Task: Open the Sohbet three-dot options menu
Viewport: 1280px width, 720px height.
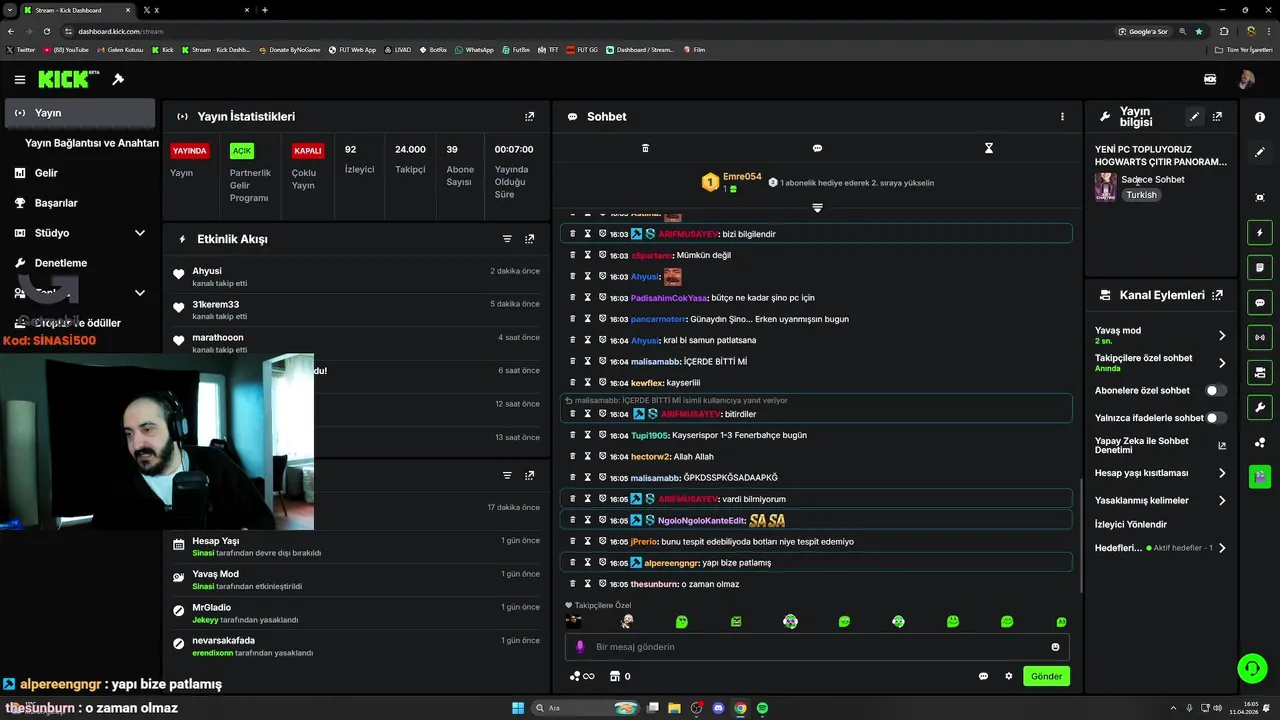Action: pyautogui.click(x=1062, y=116)
